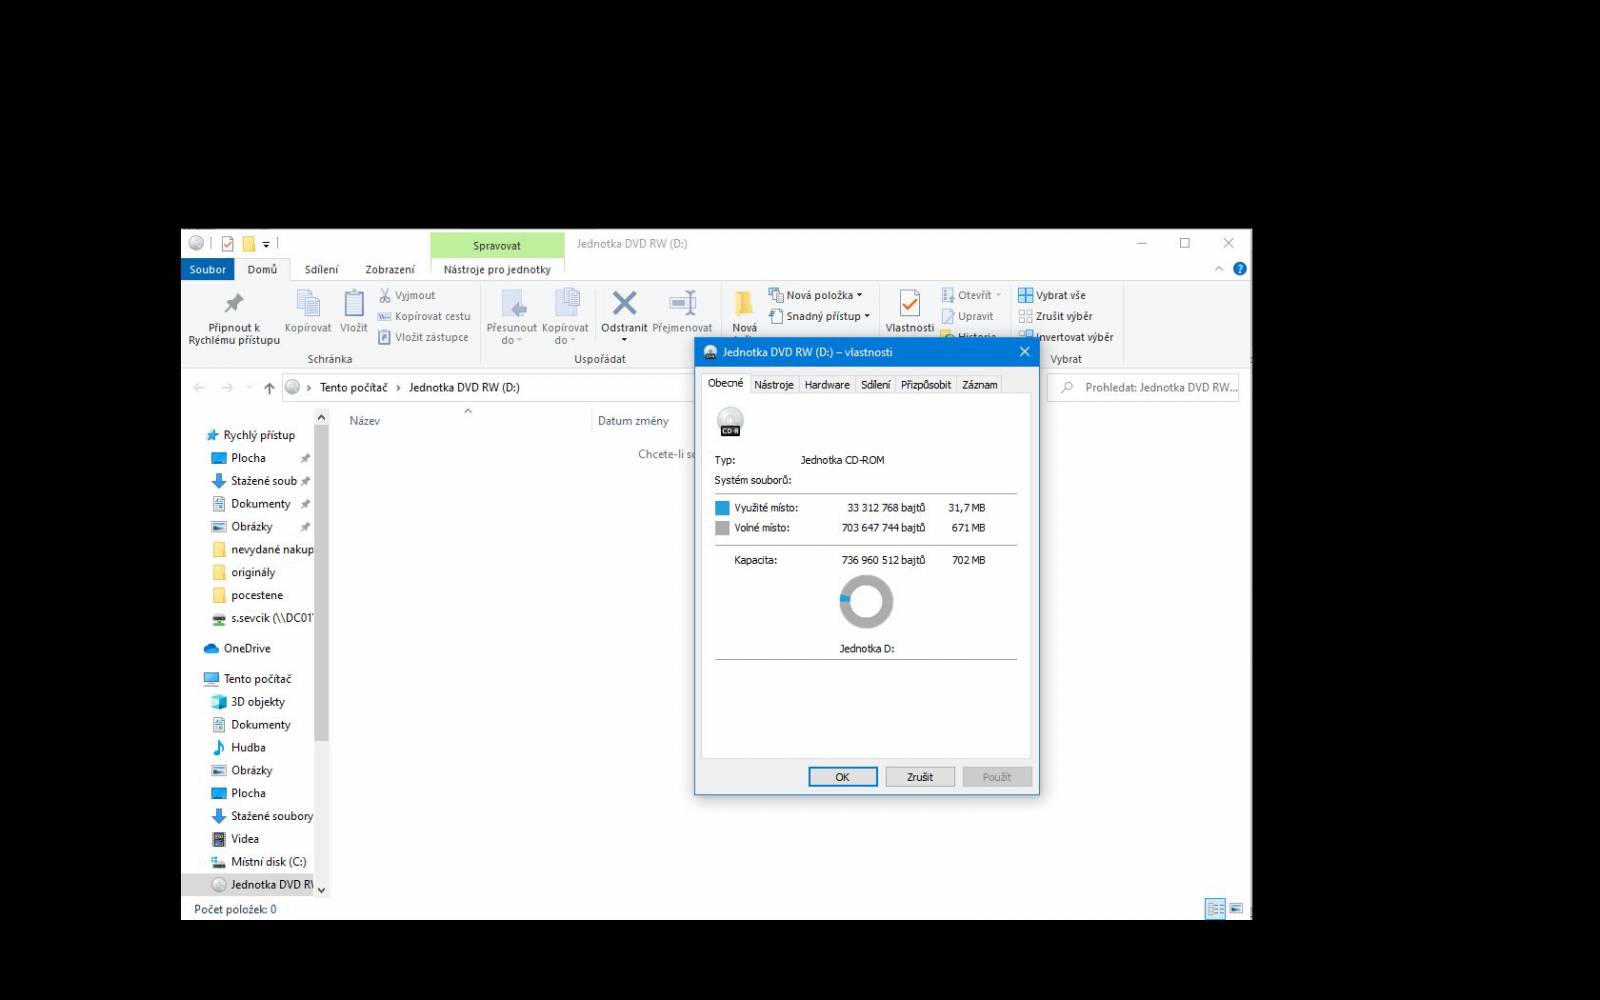Click the Up one level arrow
Screen dimensions: 1600x1000
pos(269,388)
